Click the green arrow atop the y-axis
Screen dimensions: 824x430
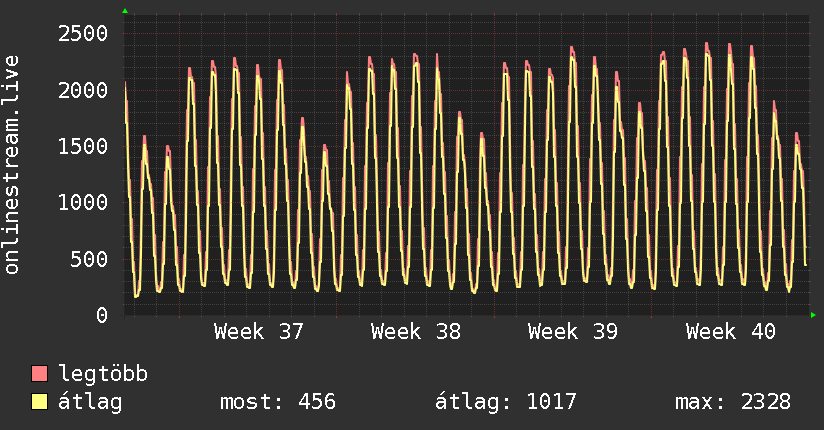coord(125,11)
